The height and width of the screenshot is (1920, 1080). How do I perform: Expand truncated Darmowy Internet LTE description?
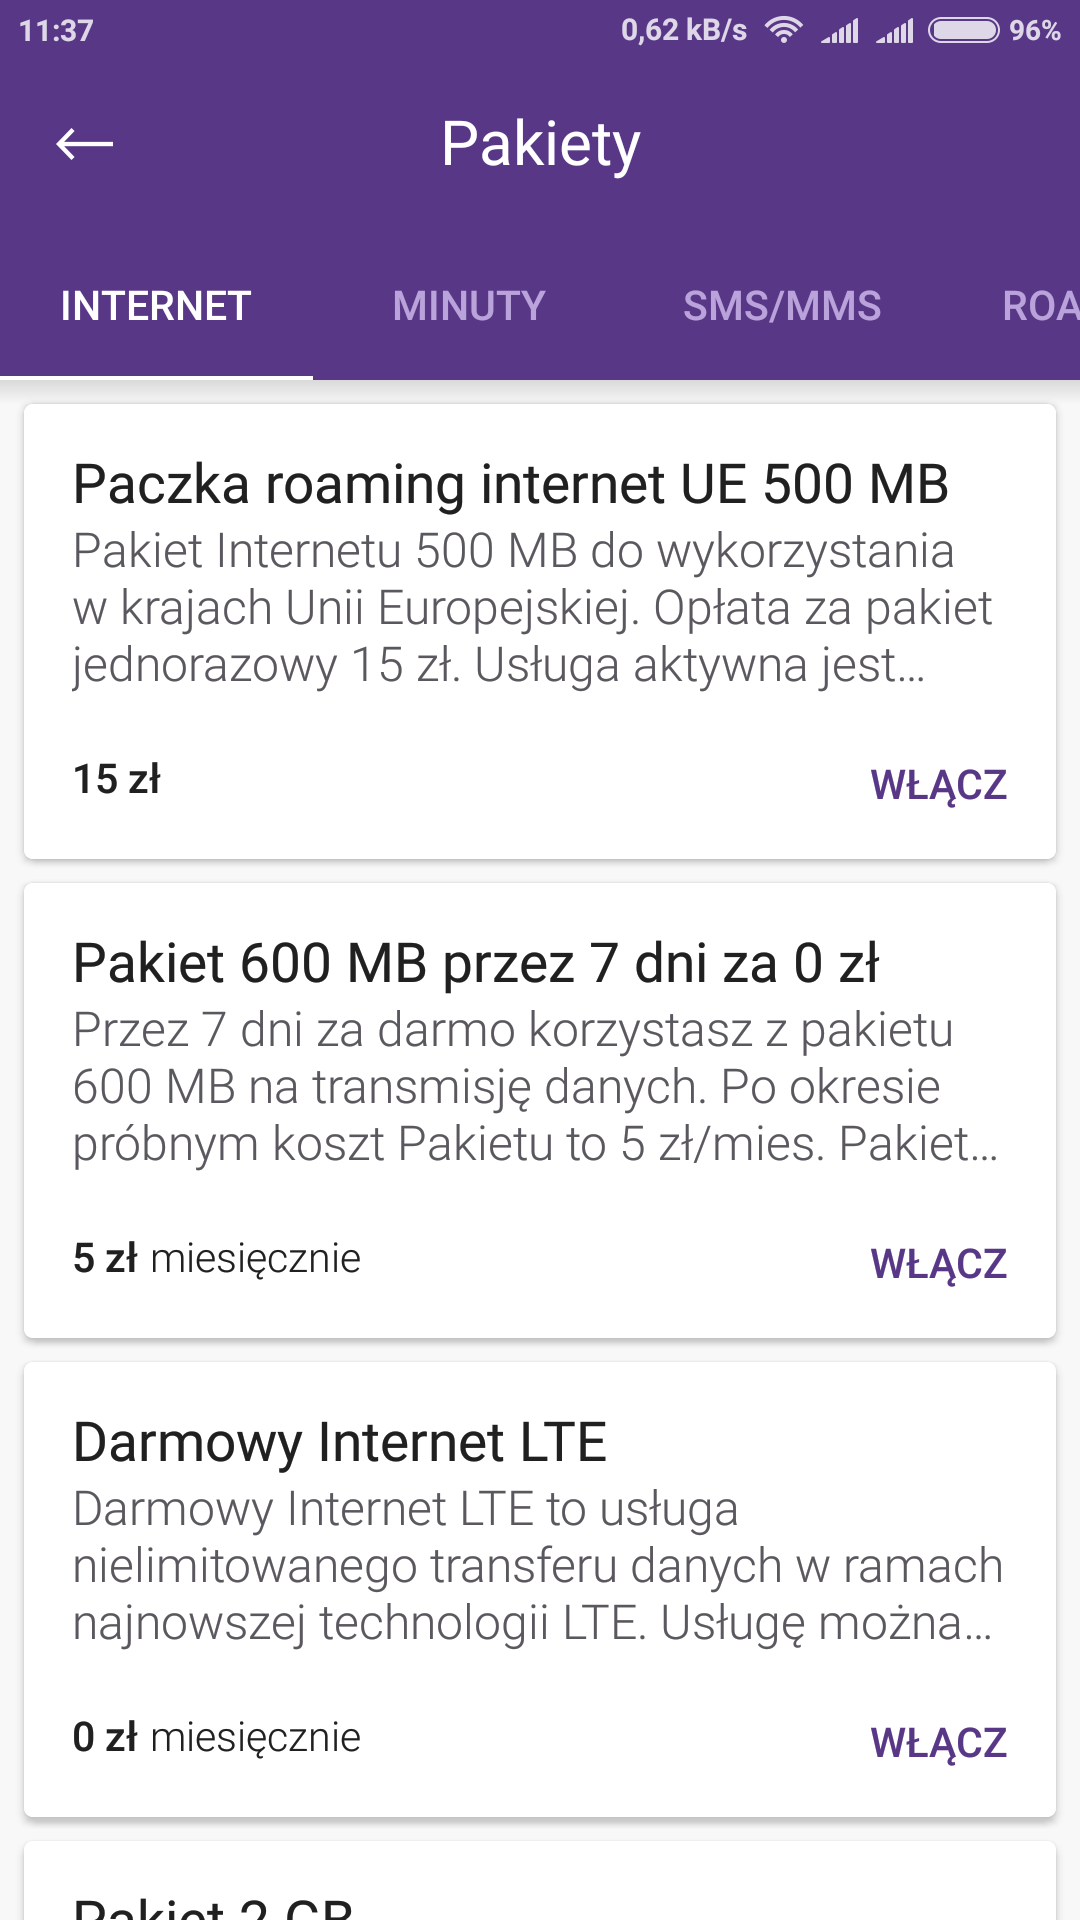pyautogui.click(x=537, y=1566)
